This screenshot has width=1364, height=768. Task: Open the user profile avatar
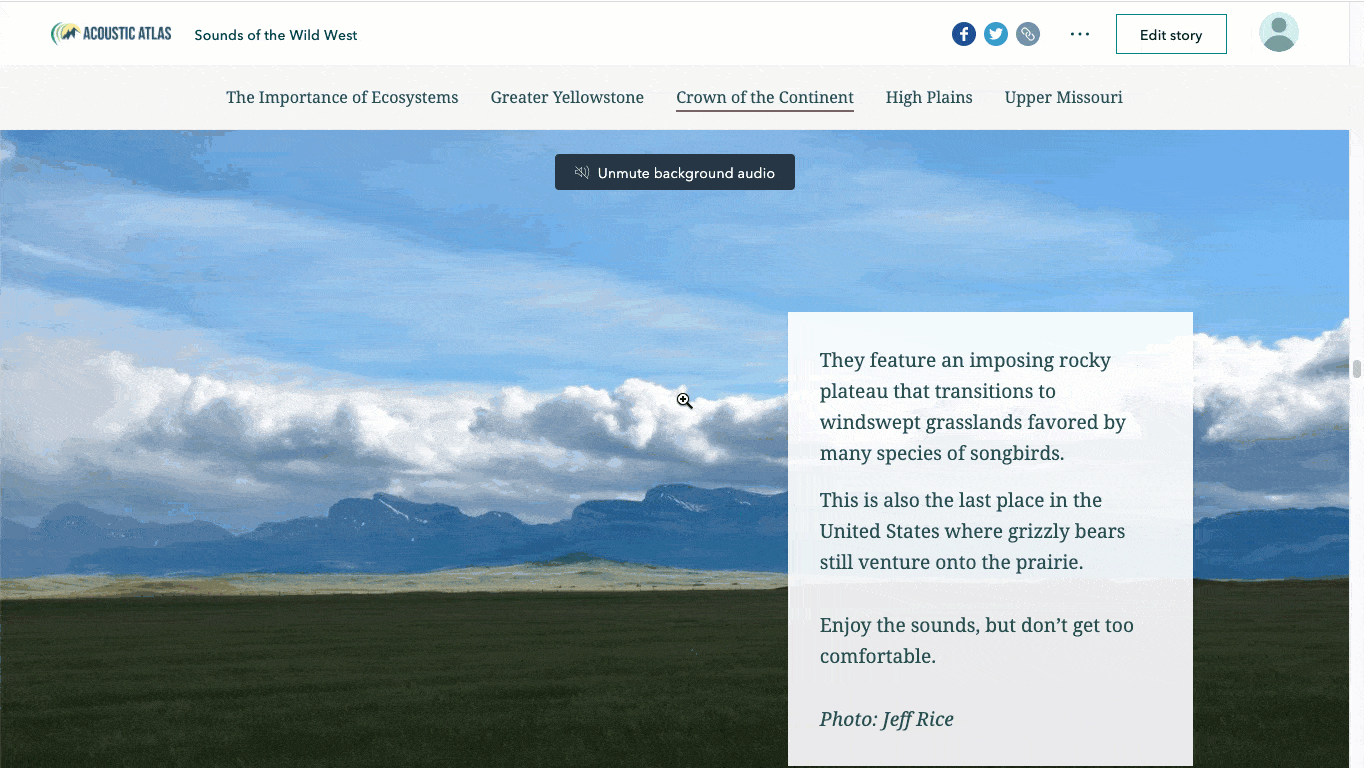tap(1278, 33)
